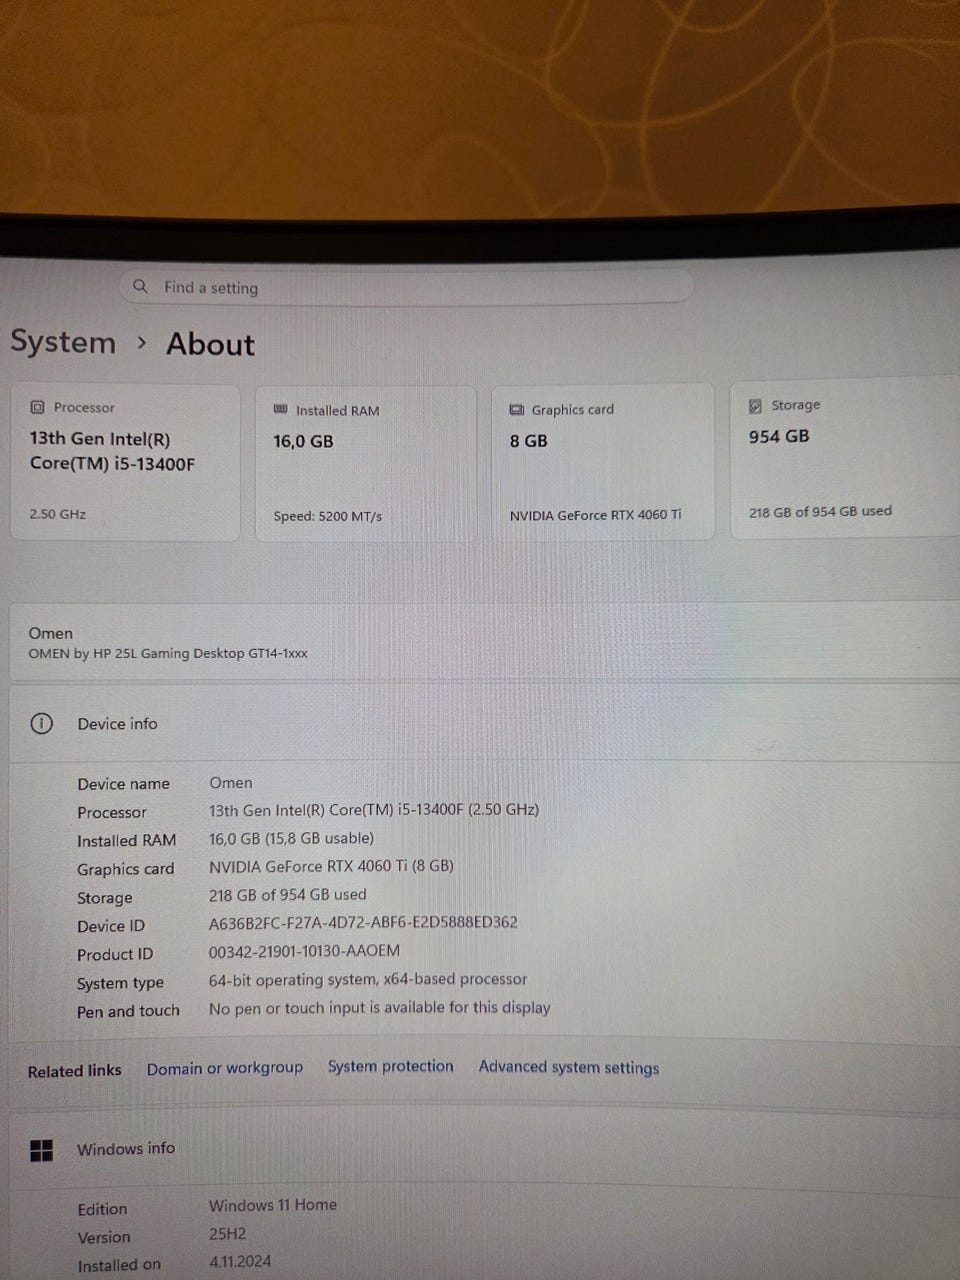Select "16,0 GB (15,8 GB usable)" text

291,838
